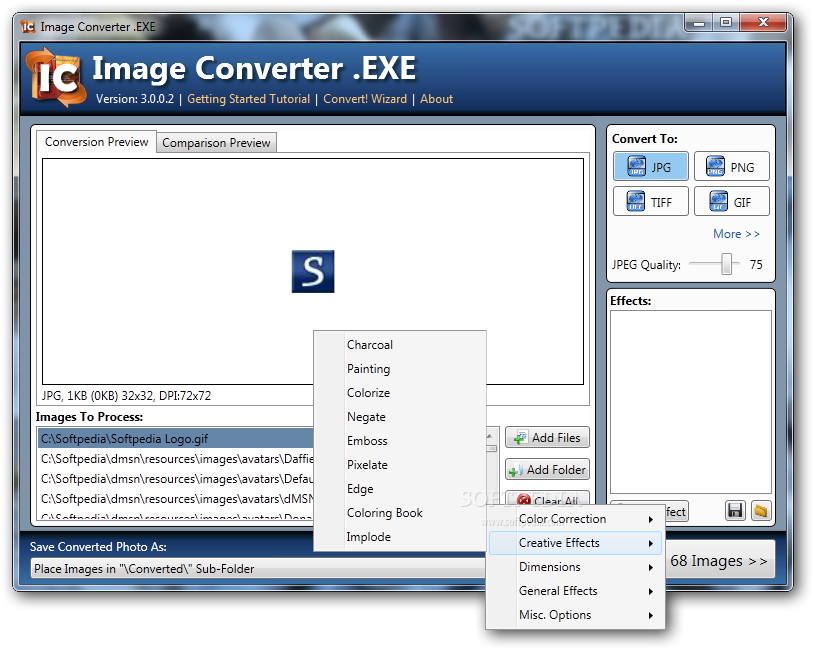Open the Convert! Wizard link

(365, 99)
